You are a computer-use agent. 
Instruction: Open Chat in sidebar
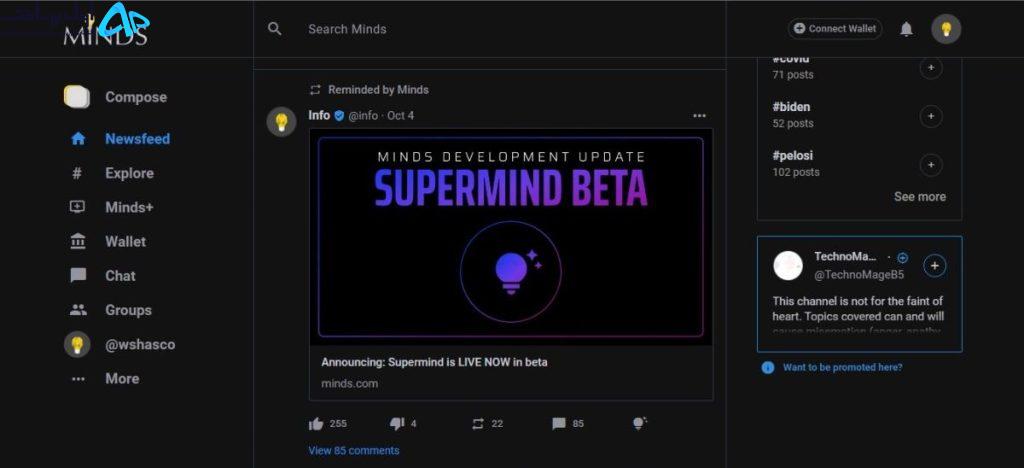(x=120, y=275)
